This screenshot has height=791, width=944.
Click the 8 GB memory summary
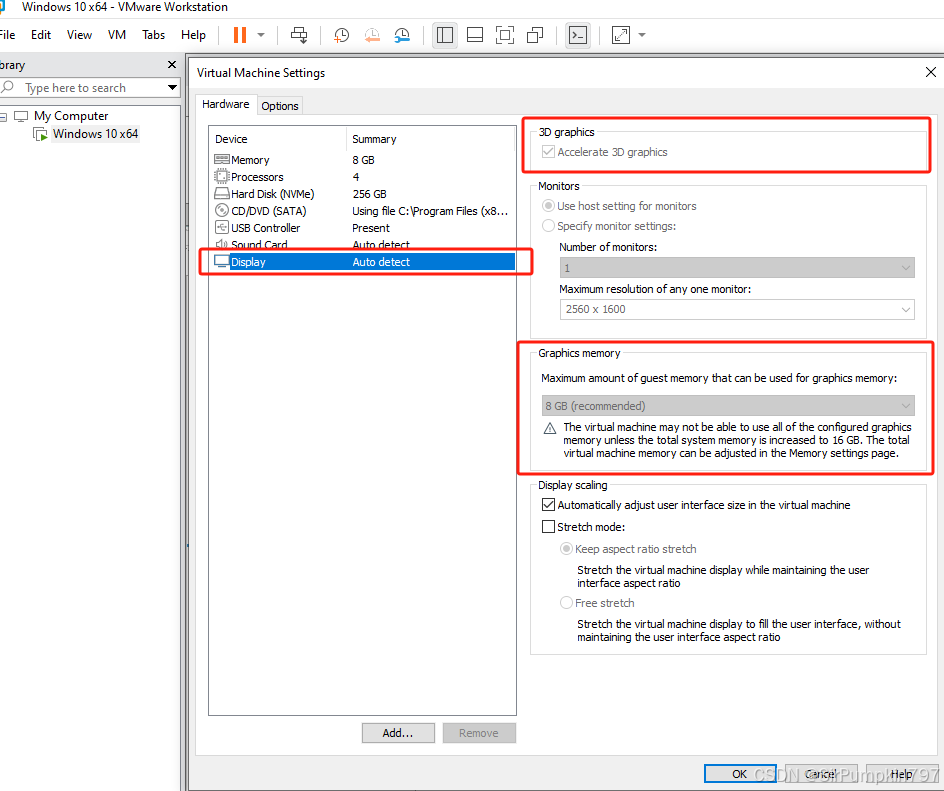click(364, 160)
